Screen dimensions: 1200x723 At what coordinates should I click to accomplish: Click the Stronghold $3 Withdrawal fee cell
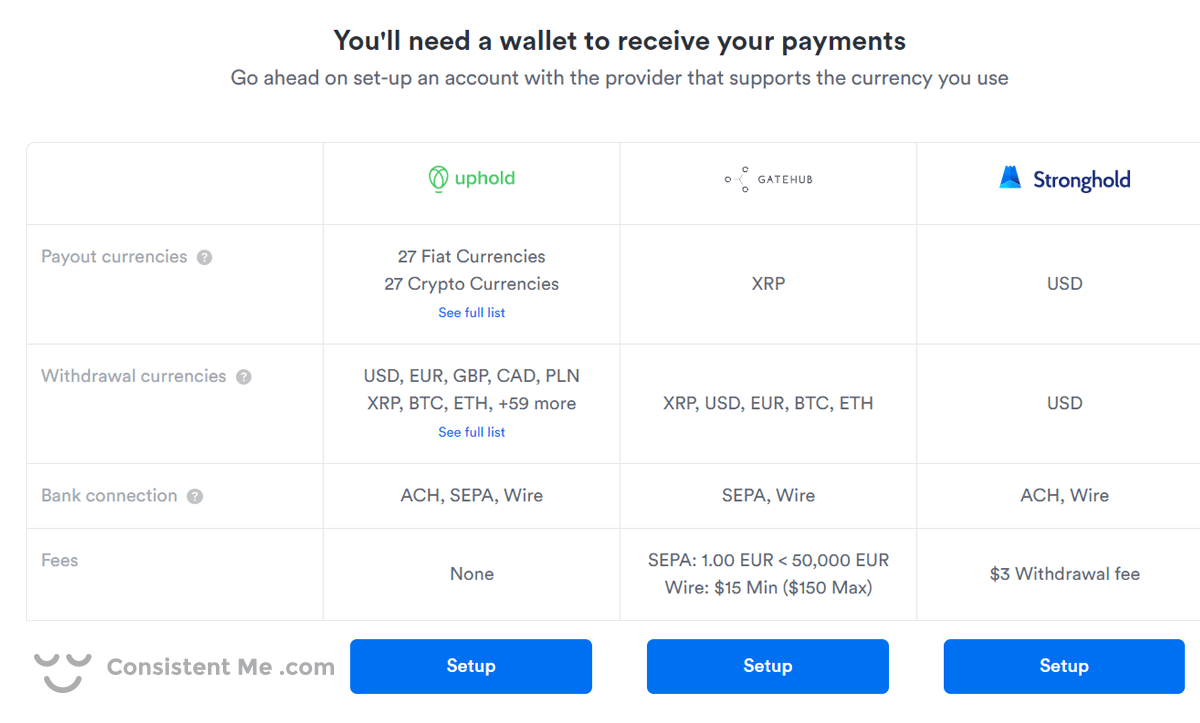1064,574
